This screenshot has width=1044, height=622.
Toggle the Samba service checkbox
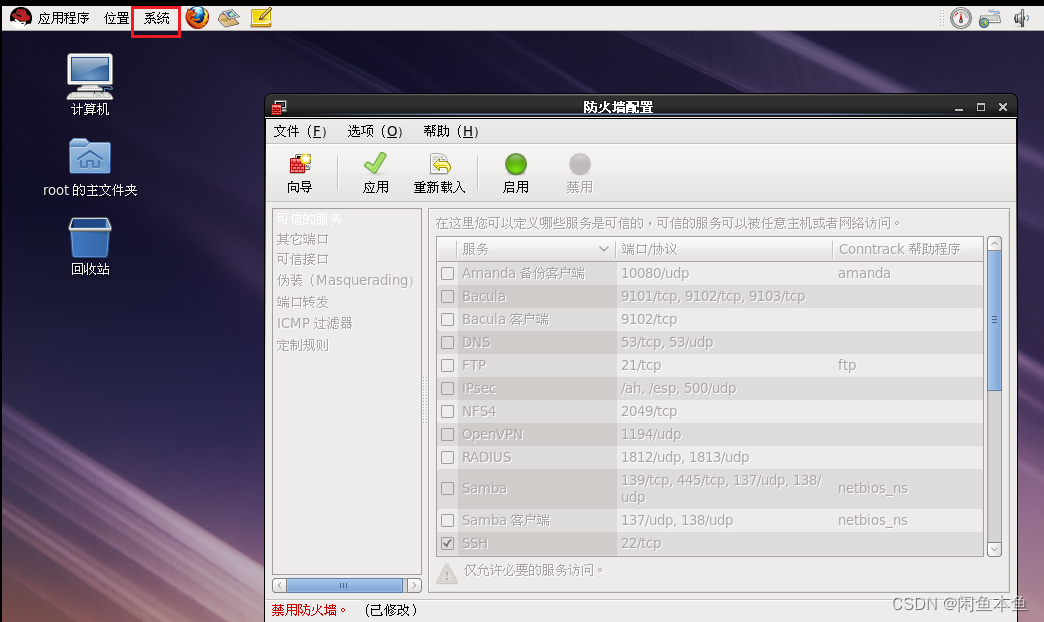click(x=447, y=488)
